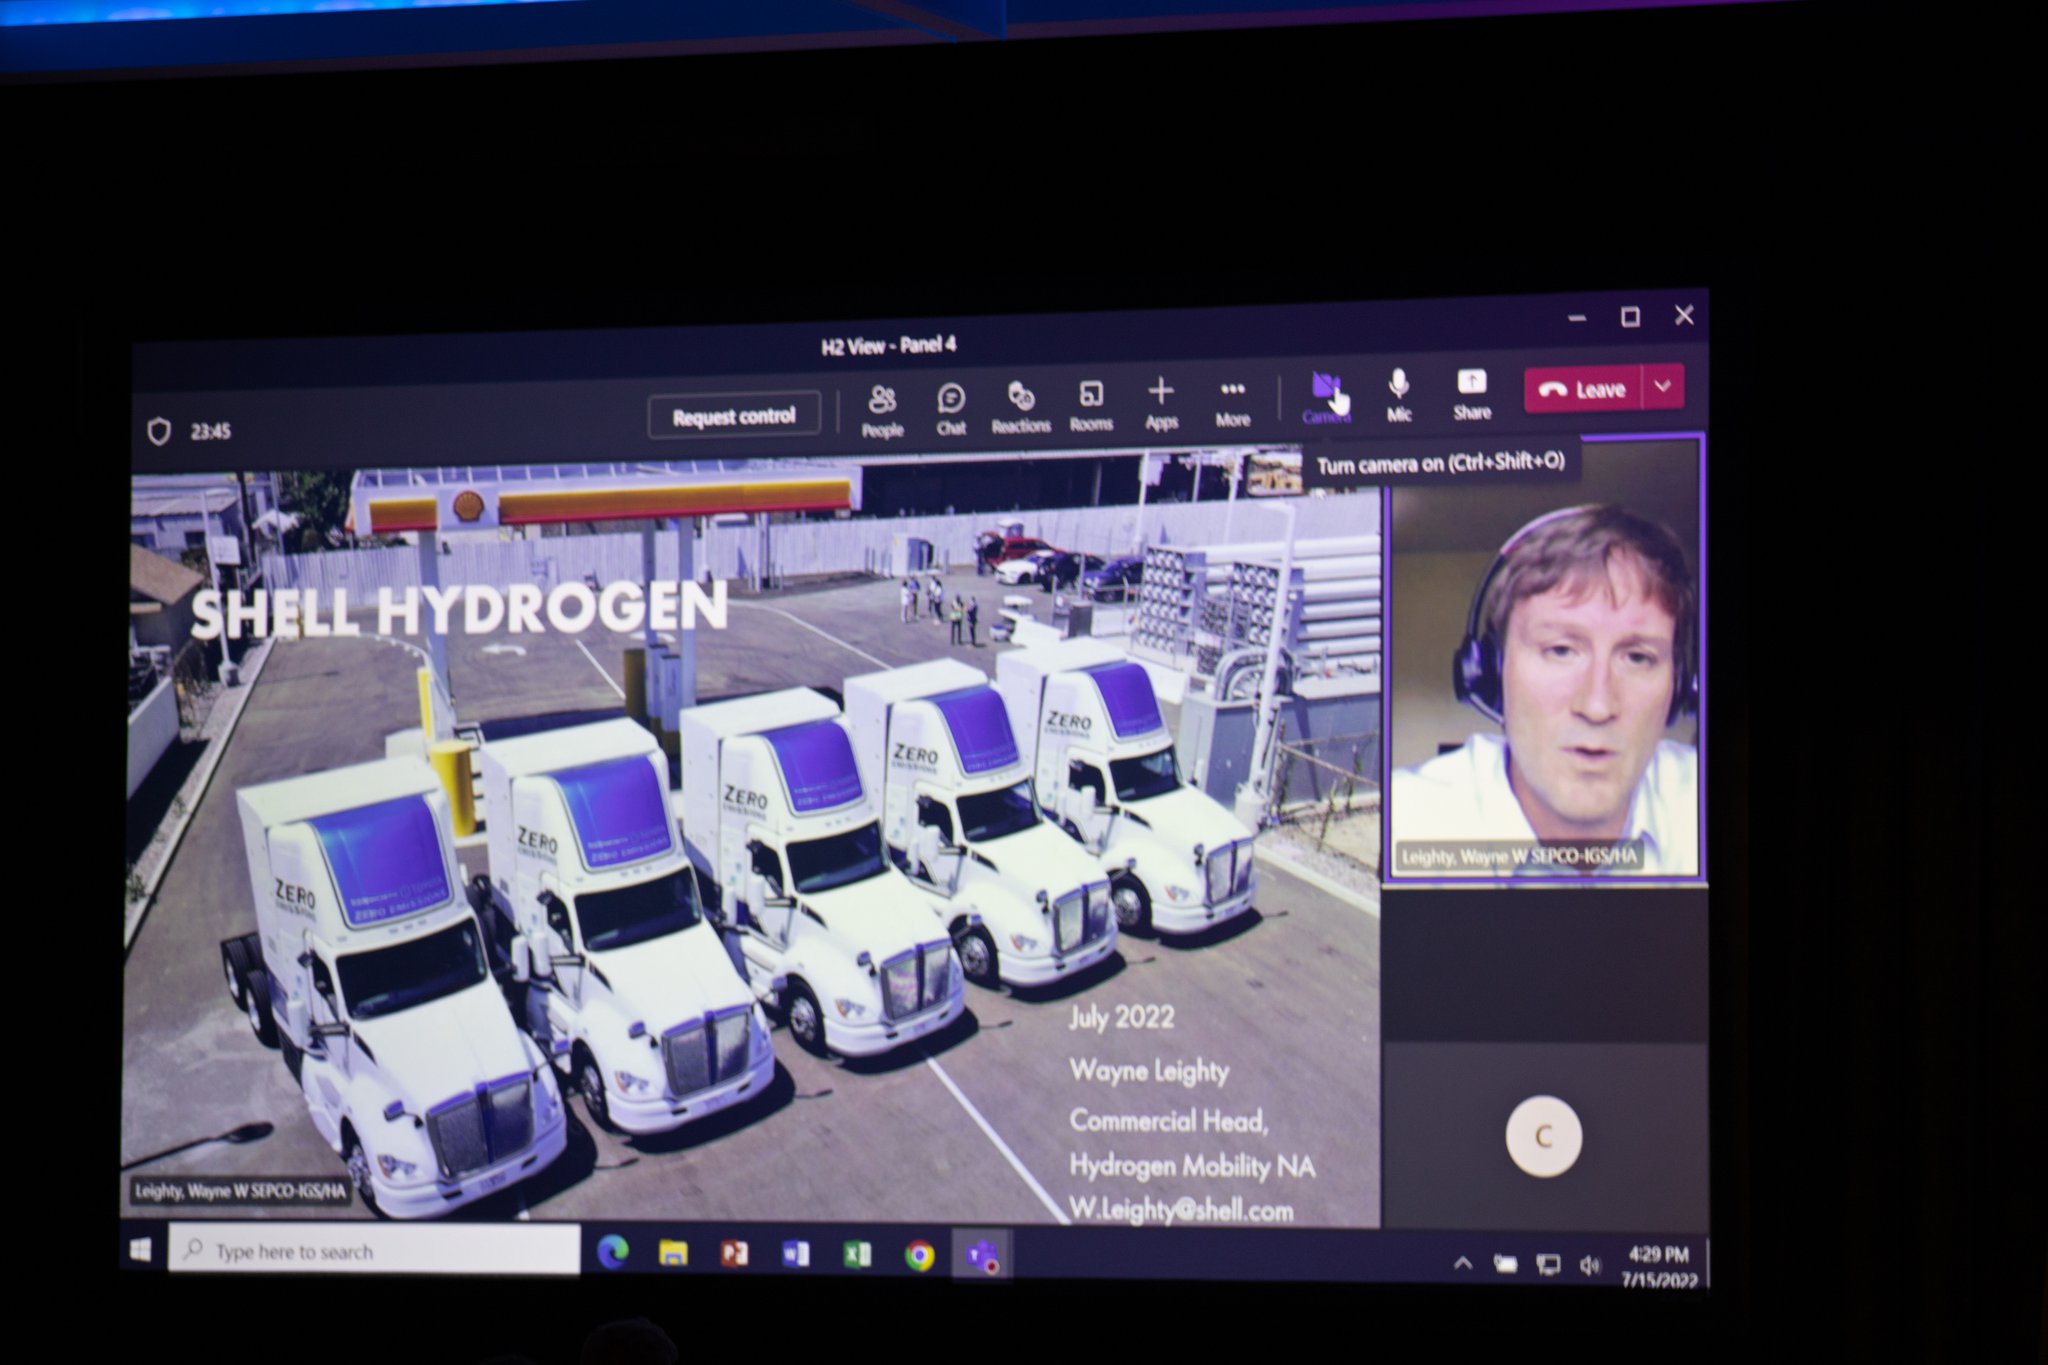The width and height of the screenshot is (2048, 1365).
Task: Leave the meeting
Action: tap(1583, 390)
